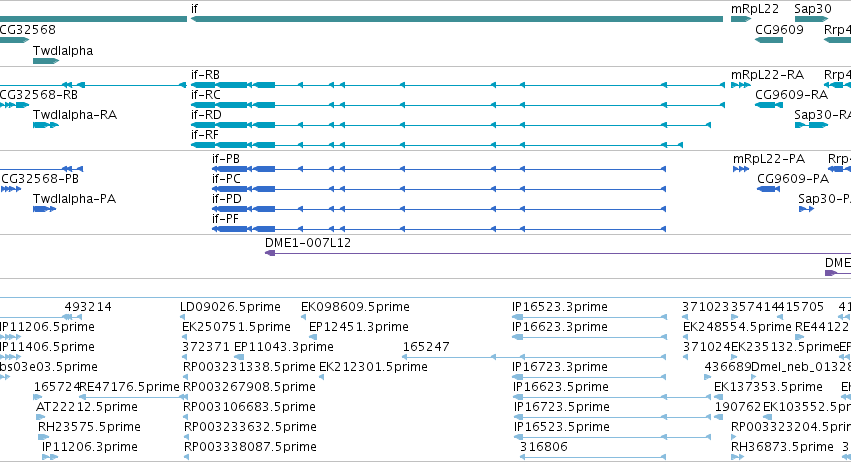Open the RE47176.5prime EST label
Viewport: 851px width, 462px height.
click(129, 387)
